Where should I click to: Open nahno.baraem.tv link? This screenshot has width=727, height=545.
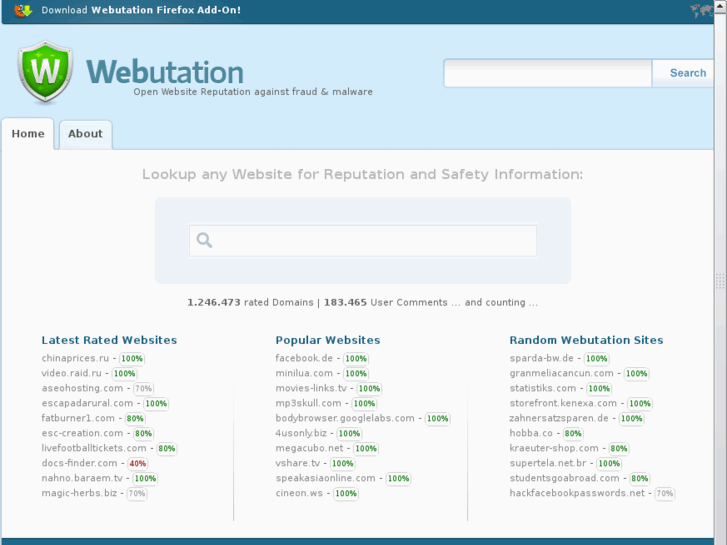pos(82,478)
